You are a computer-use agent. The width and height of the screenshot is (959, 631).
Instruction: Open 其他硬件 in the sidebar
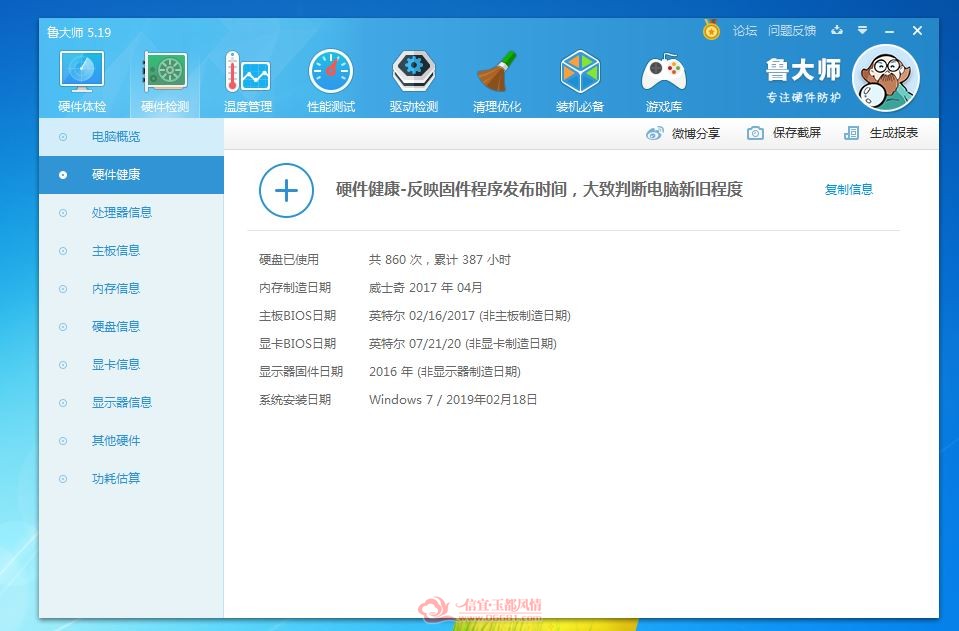(131, 440)
